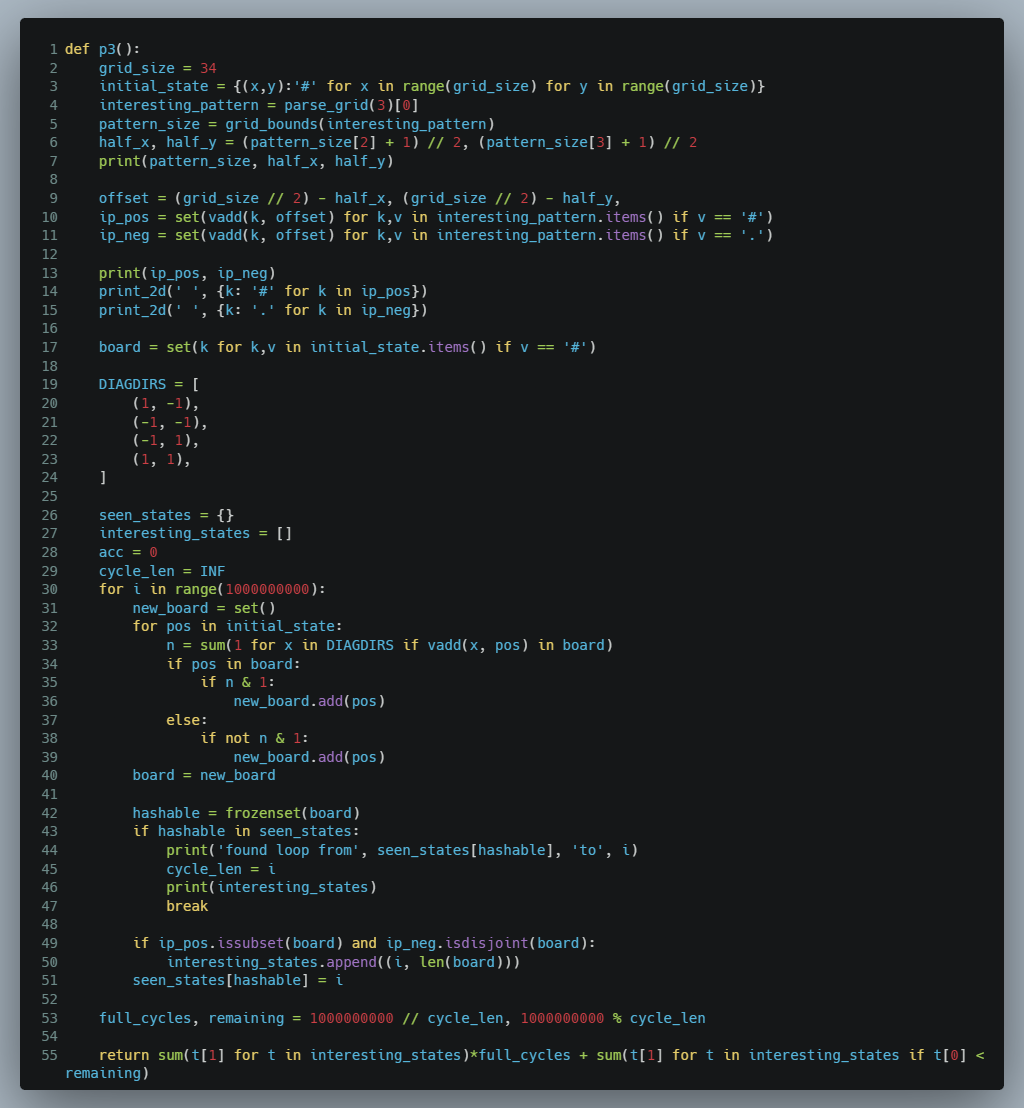
Task: Click the 'else:' line
Action: [187, 720]
